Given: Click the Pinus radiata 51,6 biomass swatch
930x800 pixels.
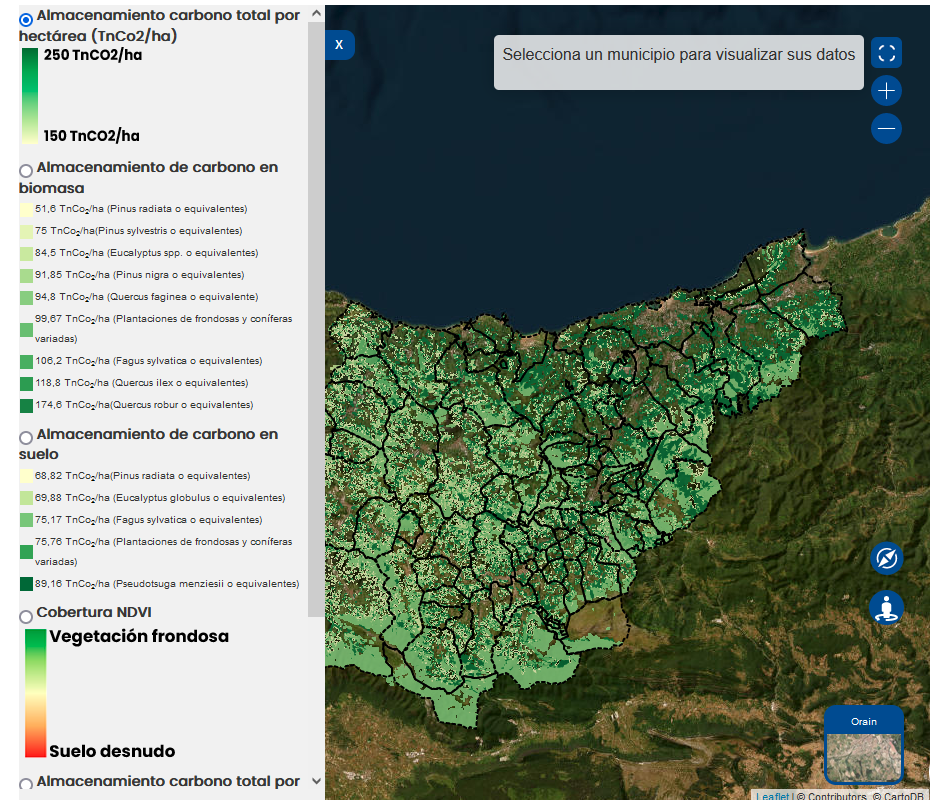Looking at the screenshot, I should pyautogui.click(x=26, y=209).
